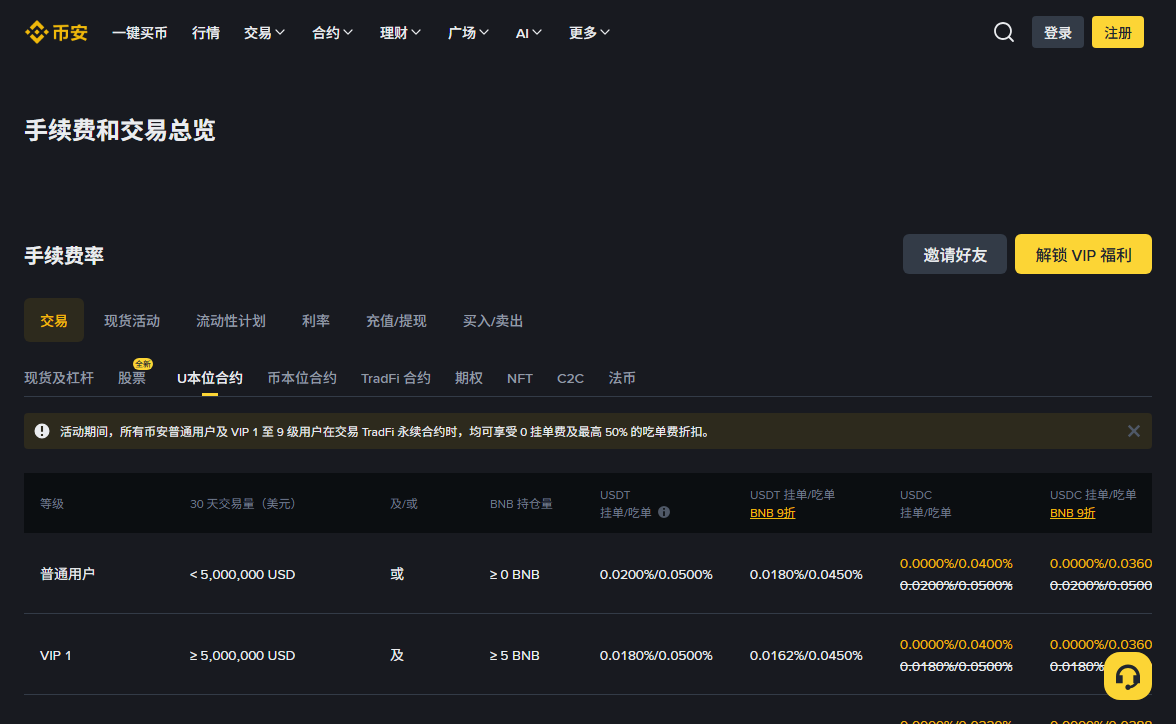Open 一键买币 from the top navigation
The height and width of the screenshot is (724, 1176).
pyautogui.click(x=140, y=33)
